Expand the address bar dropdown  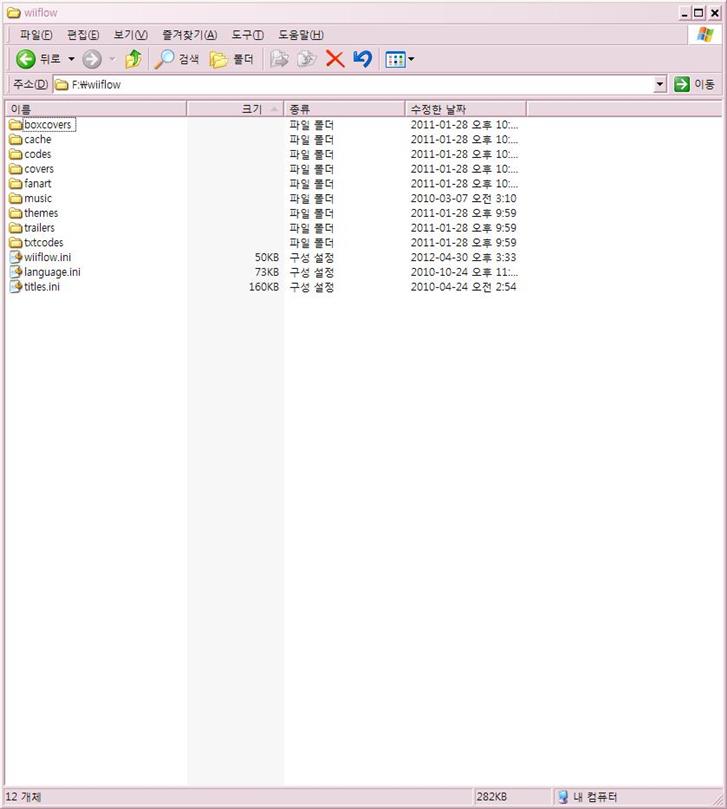[x=659, y=84]
